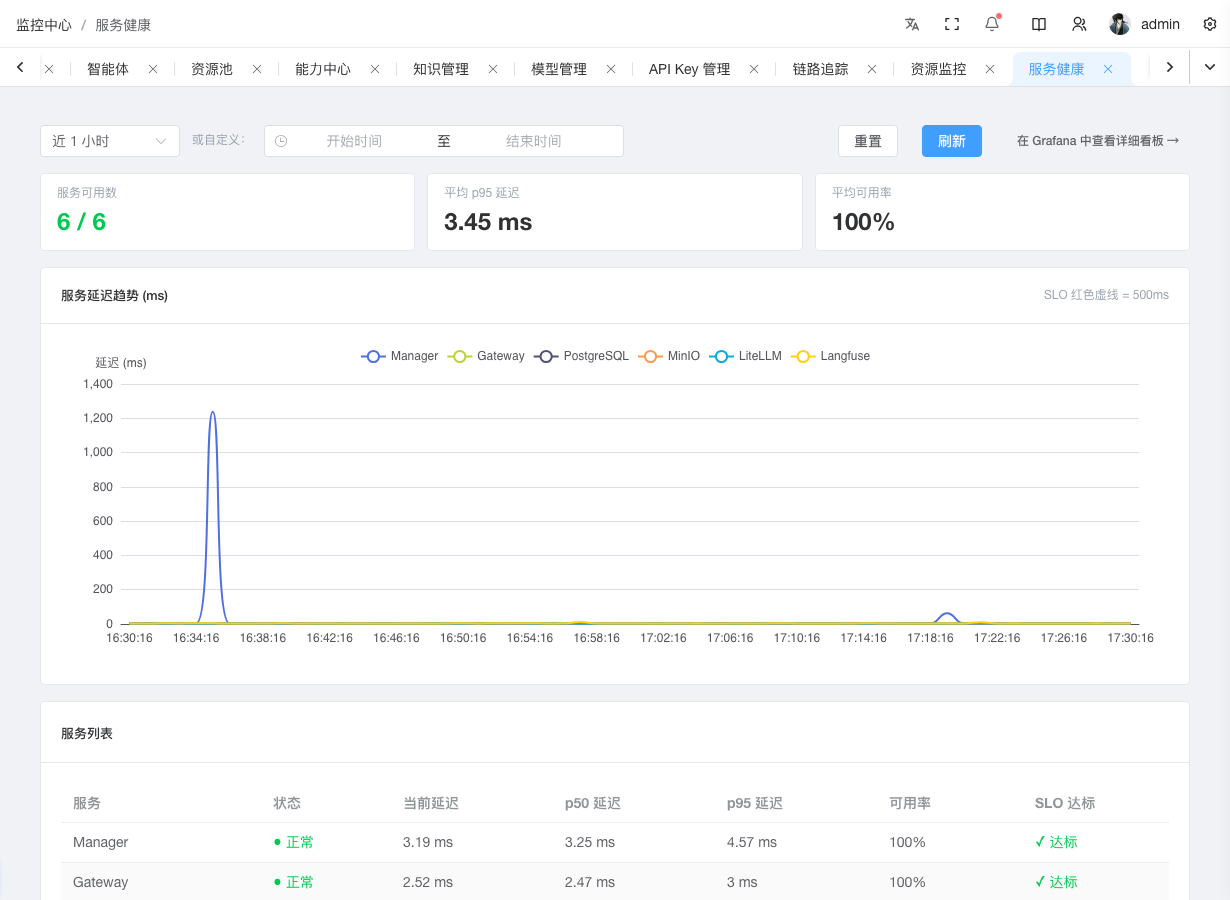The width and height of the screenshot is (1230, 900).
Task: Click the SLO 红色虚线 = 500ms note
Action: [1106, 295]
